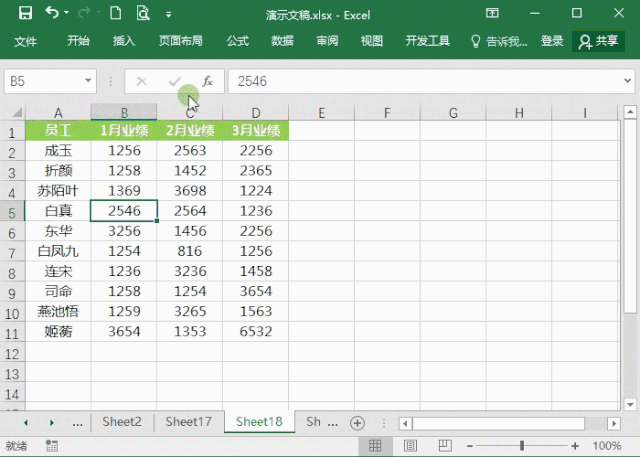The height and width of the screenshot is (457, 640).
Task: Select cell containing 3698 in column C
Action: (189, 190)
